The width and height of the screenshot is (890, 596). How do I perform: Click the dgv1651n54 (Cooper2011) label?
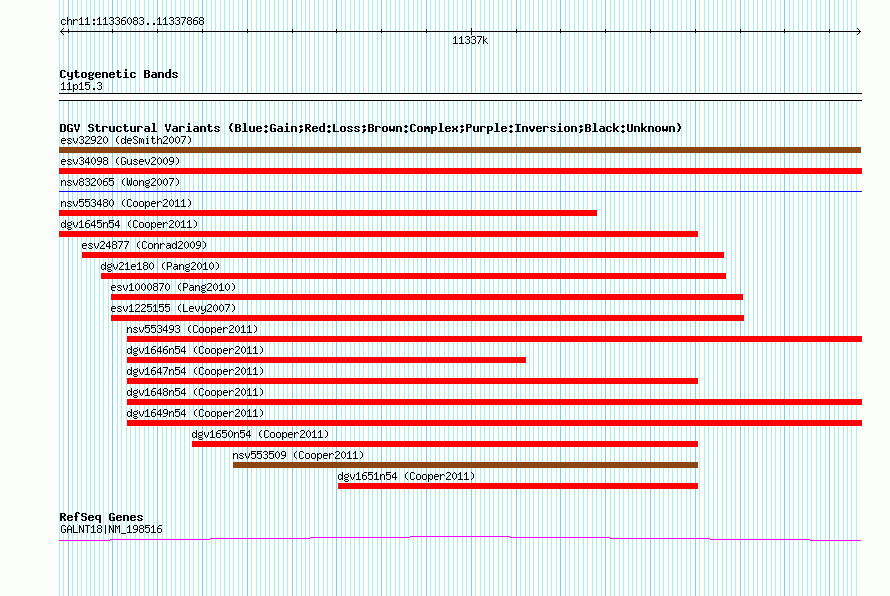pyautogui.click(x=406, y=476)
